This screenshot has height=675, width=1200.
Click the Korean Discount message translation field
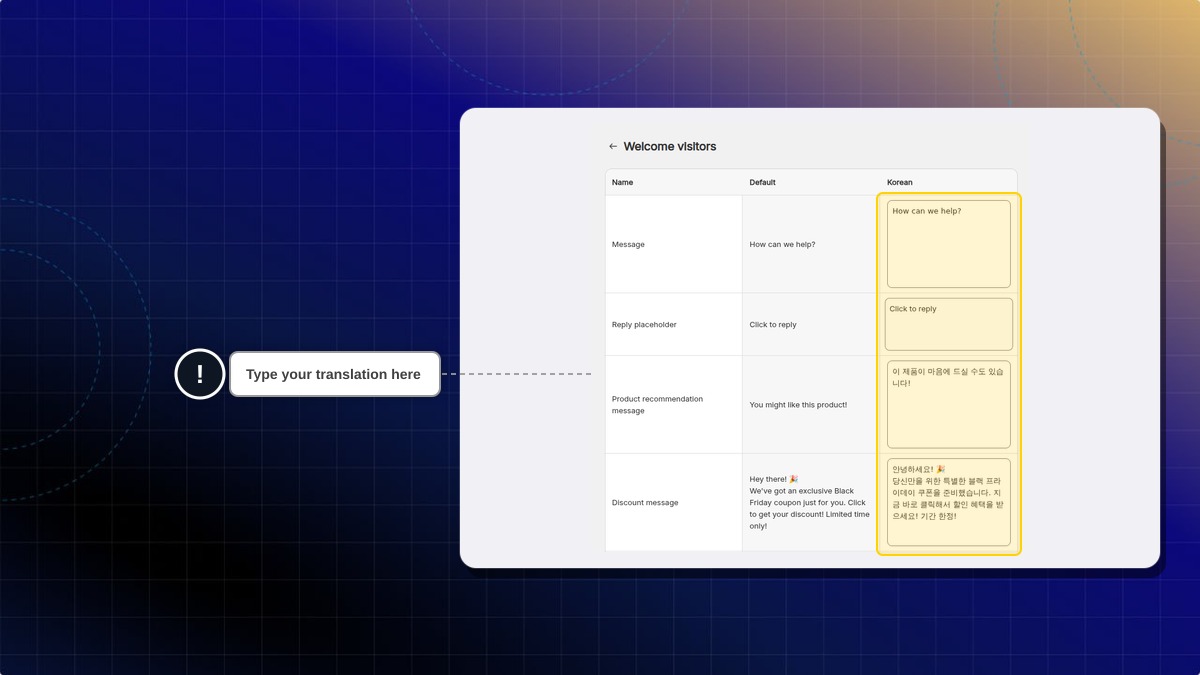[949, 502]
